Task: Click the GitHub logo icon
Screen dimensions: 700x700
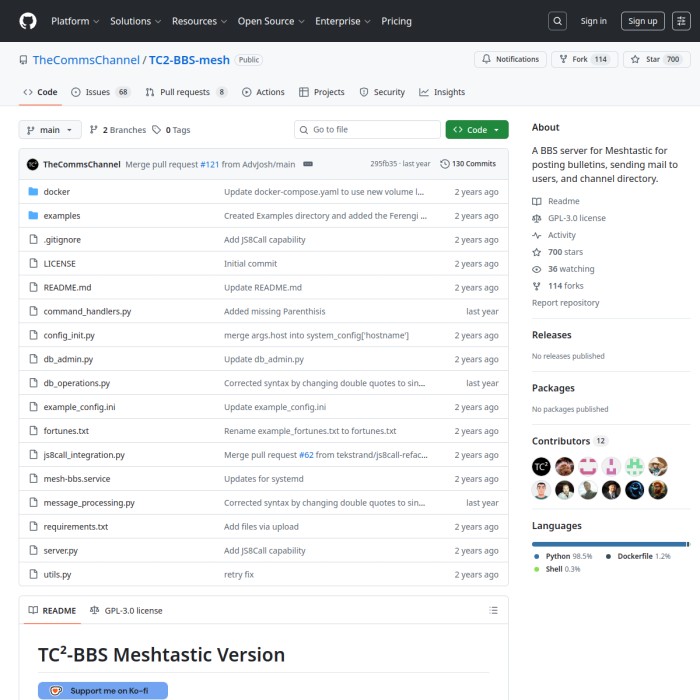Action: coord(27,20)
